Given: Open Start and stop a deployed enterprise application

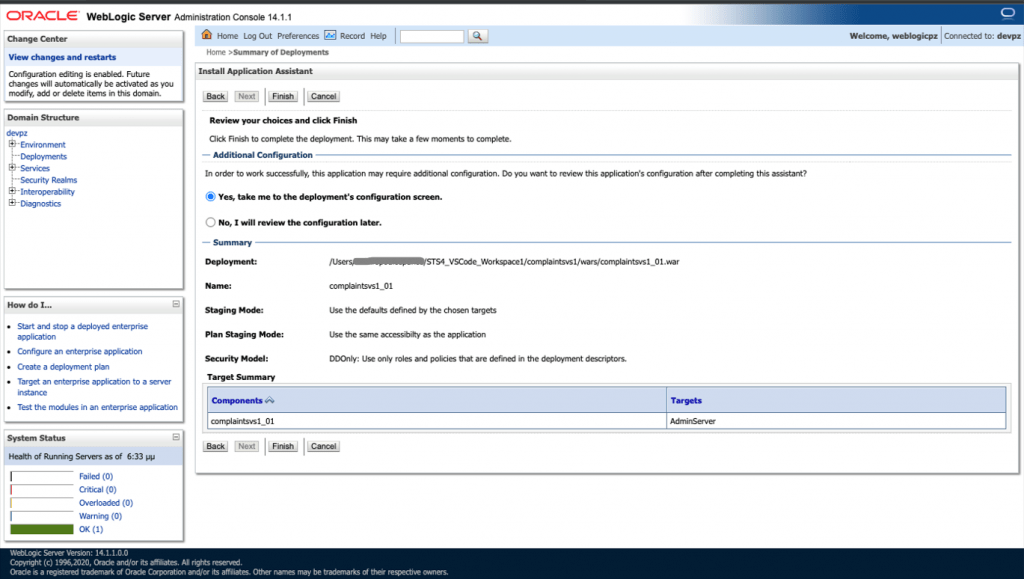Looking at the screenshot, I should point(82,332).
